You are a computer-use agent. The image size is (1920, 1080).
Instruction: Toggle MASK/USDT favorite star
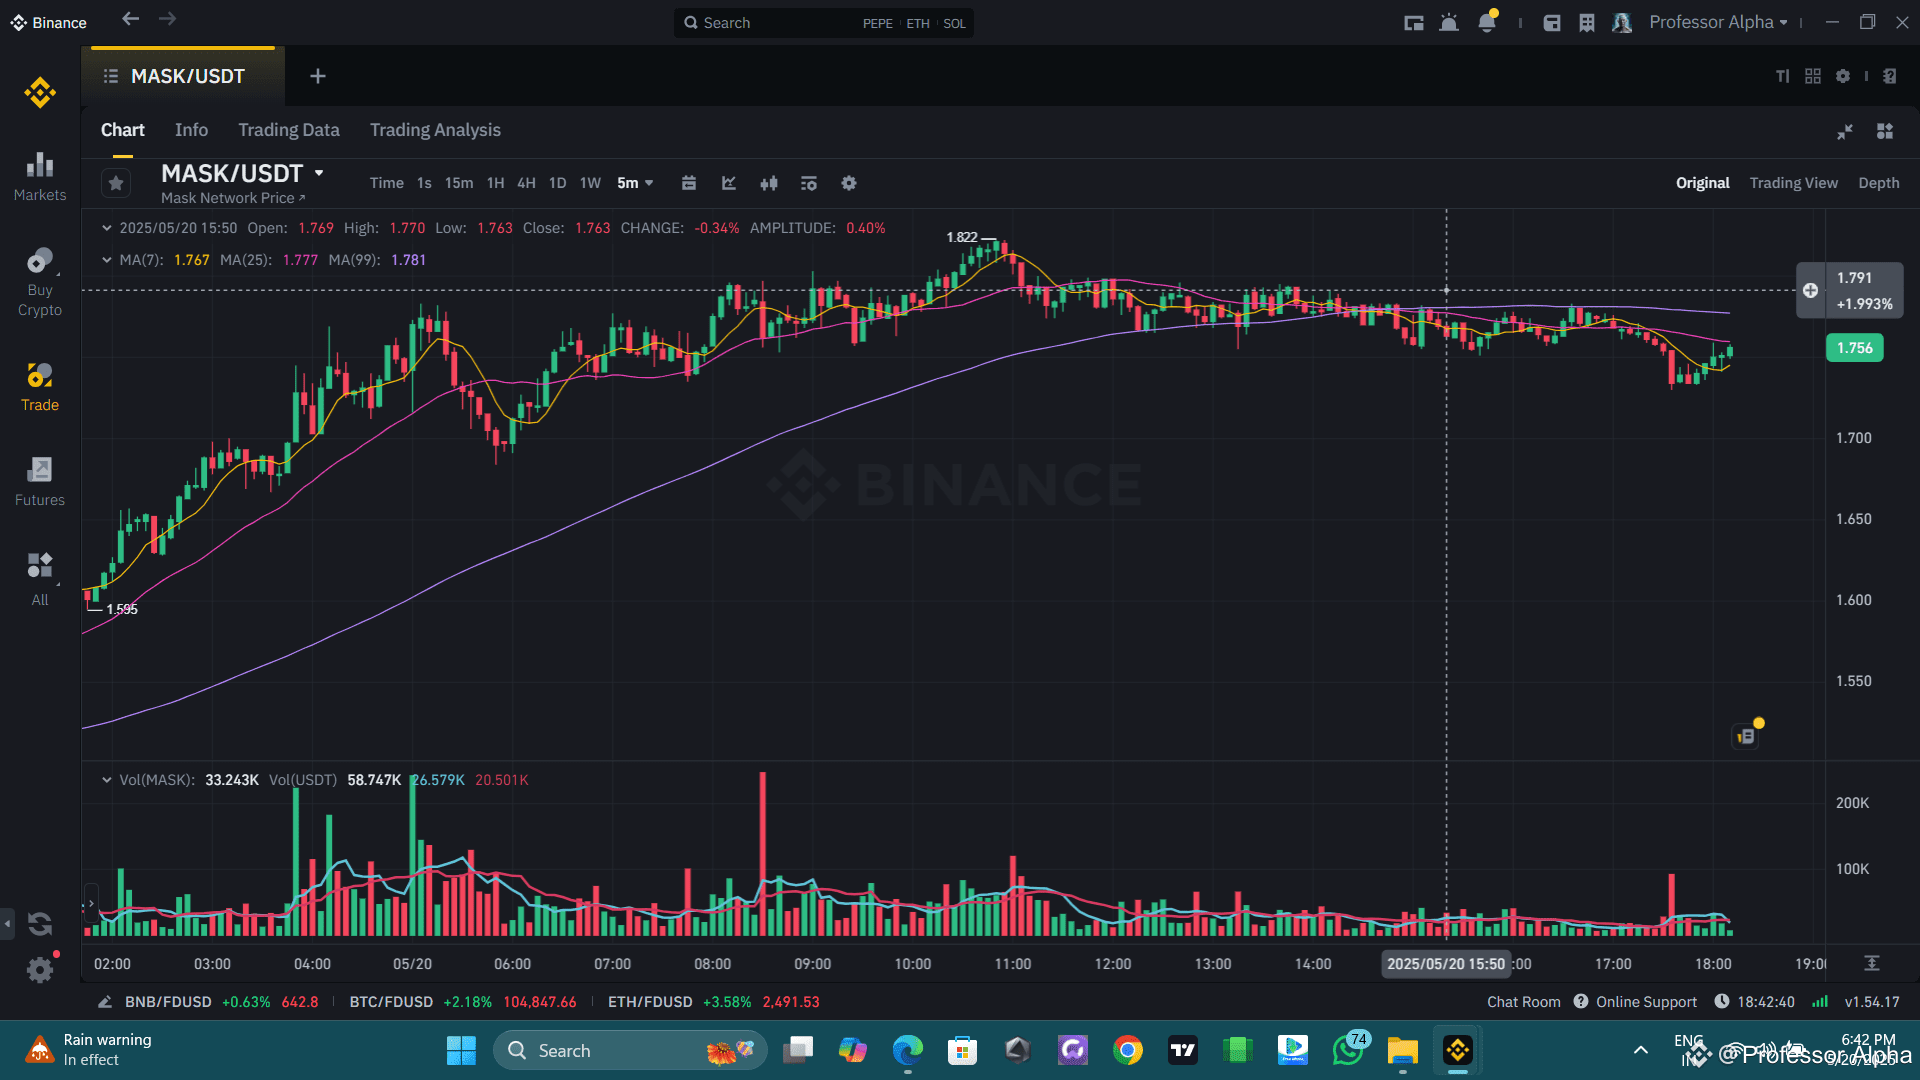tap(116, 183)
